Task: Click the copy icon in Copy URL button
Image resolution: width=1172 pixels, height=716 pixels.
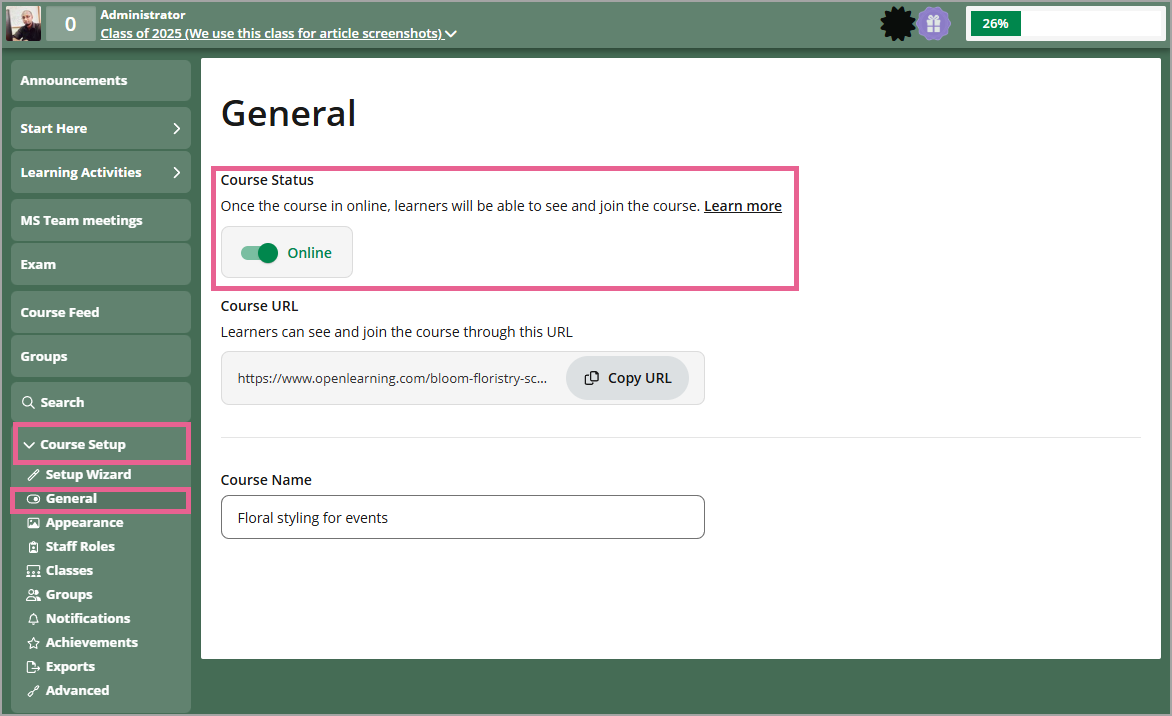Action: click(x=591, y=378)
